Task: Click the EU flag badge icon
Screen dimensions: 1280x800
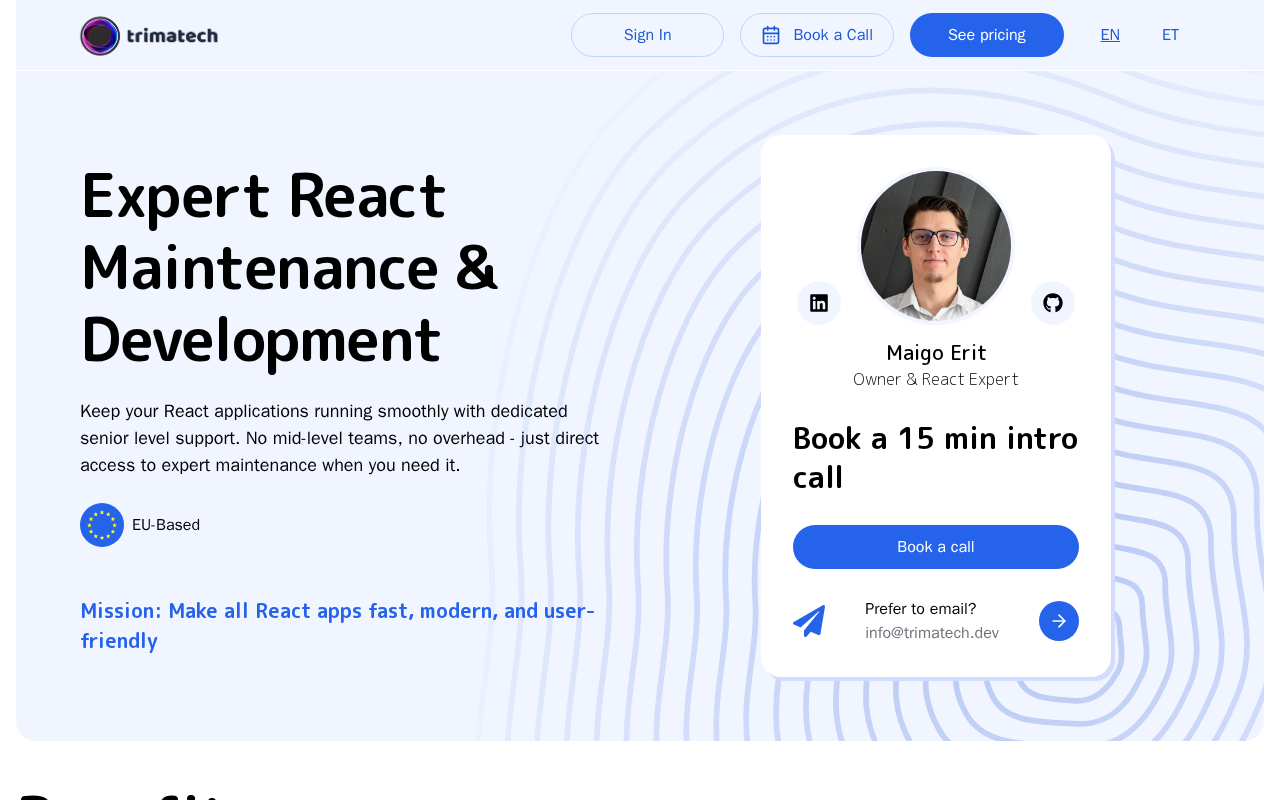Action: click(102, 525)
